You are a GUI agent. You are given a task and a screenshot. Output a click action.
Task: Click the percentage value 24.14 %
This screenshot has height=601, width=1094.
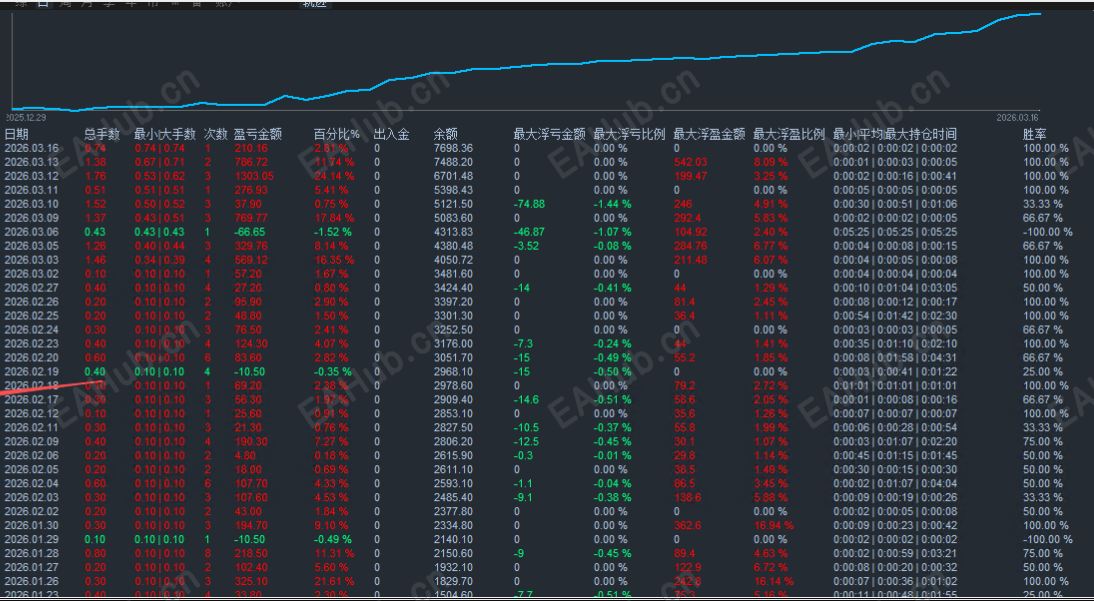click(x=334, y=176)
